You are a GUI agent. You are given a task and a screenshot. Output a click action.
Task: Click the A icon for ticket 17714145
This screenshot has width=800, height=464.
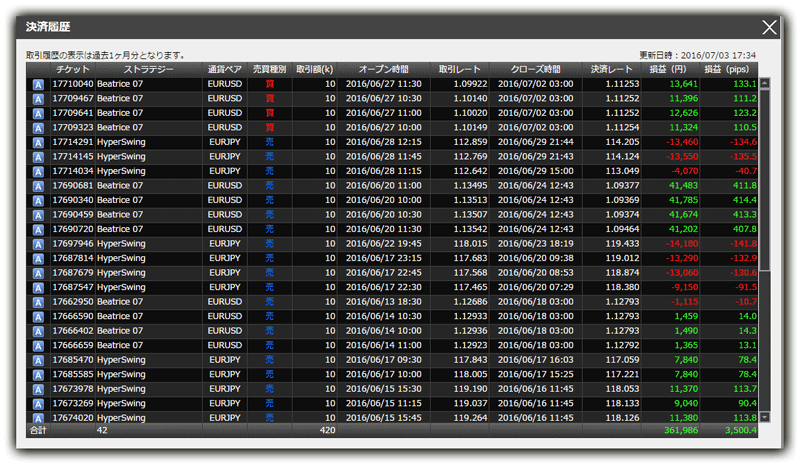[38, 157]
